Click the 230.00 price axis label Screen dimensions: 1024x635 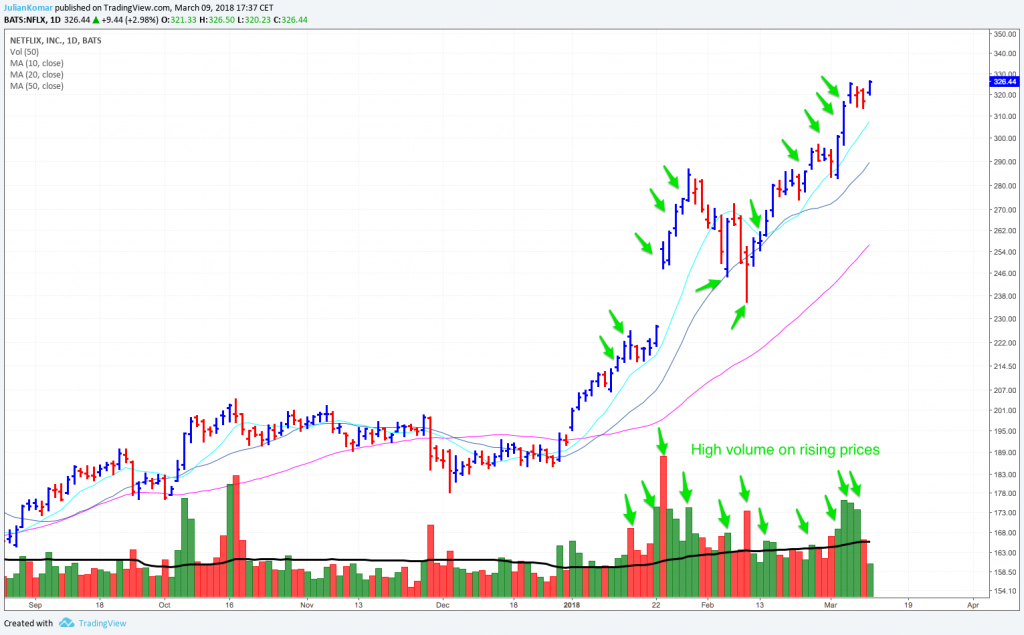point(1005,319)
